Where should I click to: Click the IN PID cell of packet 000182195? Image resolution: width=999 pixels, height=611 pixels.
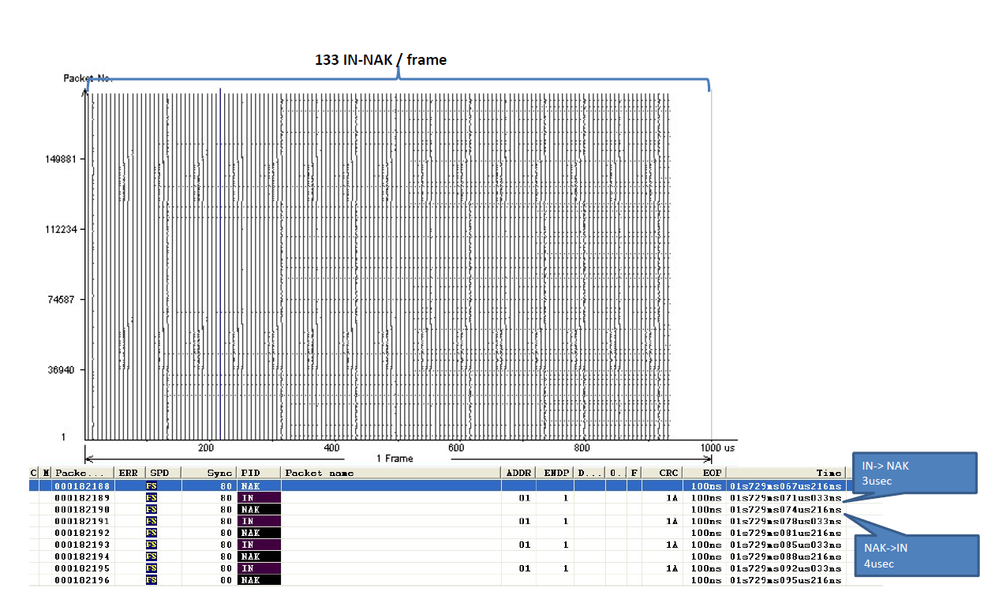(x=259, y=568)
